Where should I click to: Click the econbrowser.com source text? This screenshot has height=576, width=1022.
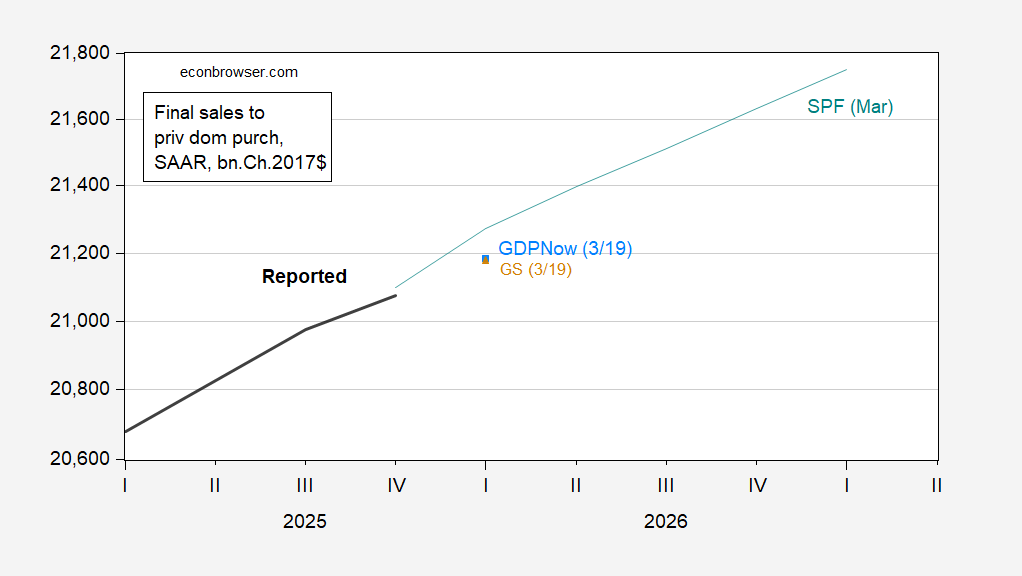tap(238, 72)
